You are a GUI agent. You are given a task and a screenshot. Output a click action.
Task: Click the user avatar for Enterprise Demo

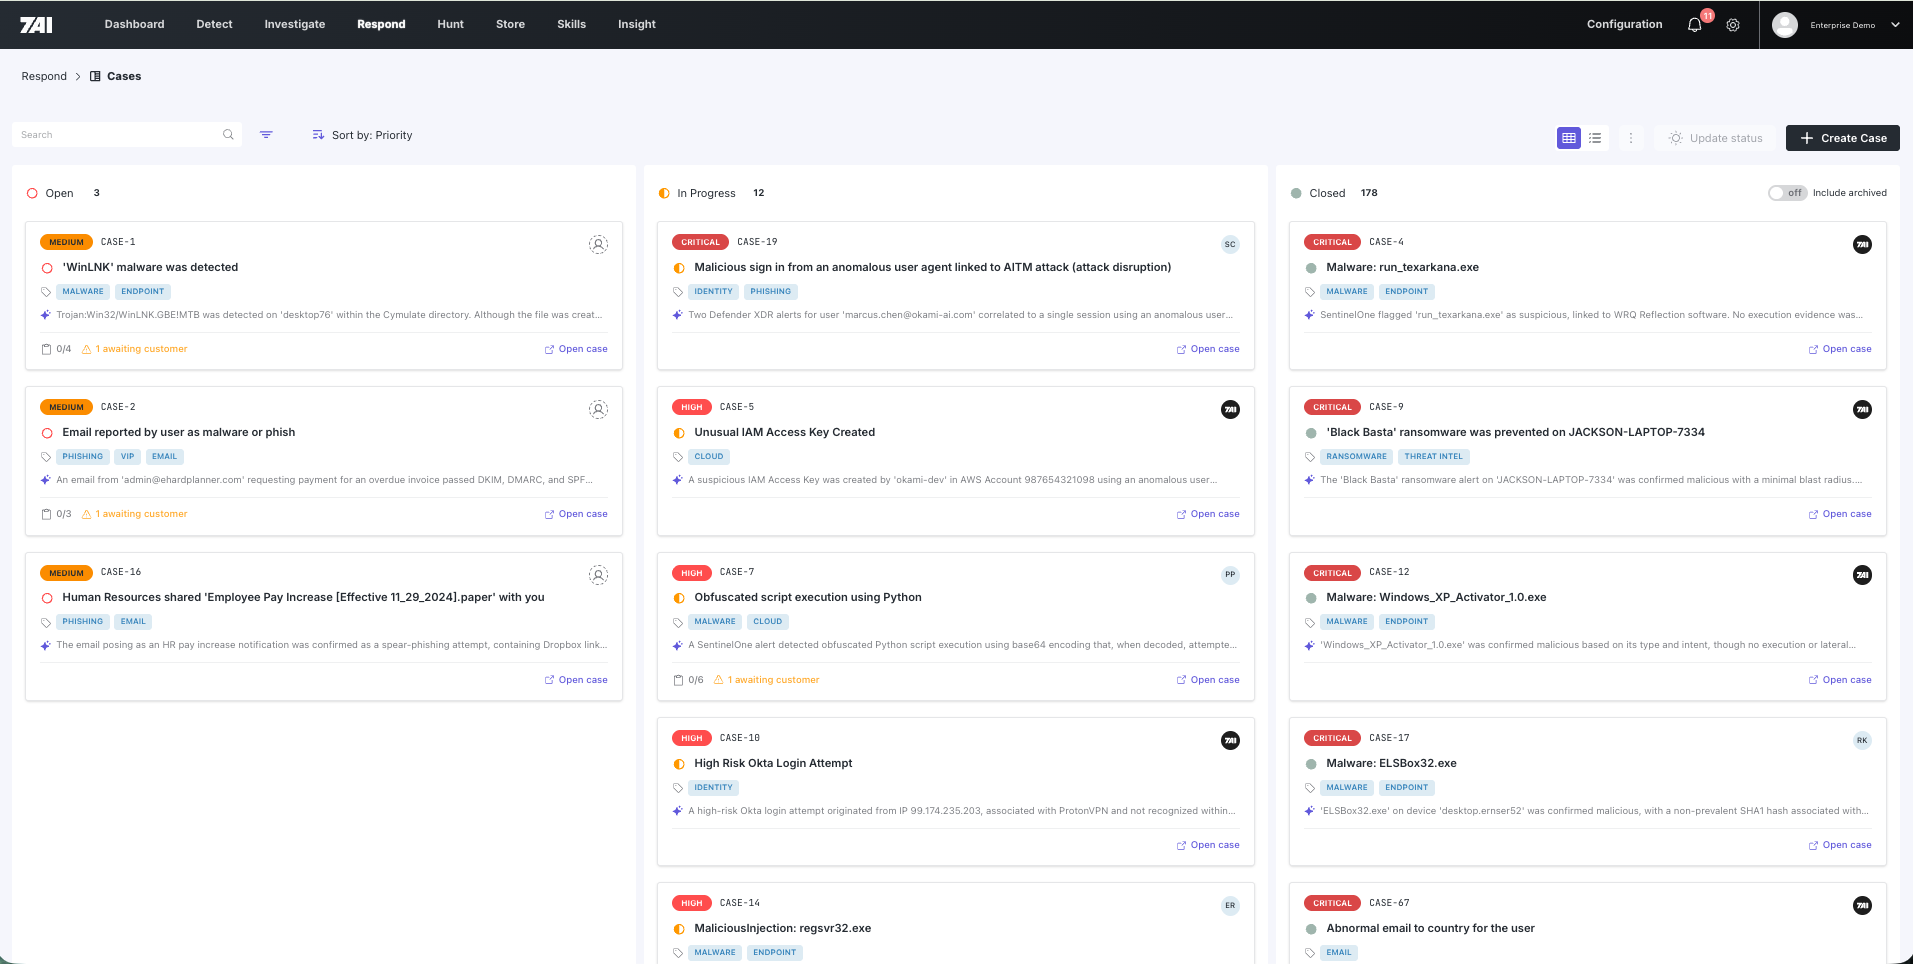pyautogui.click(x=1785, y=25)
